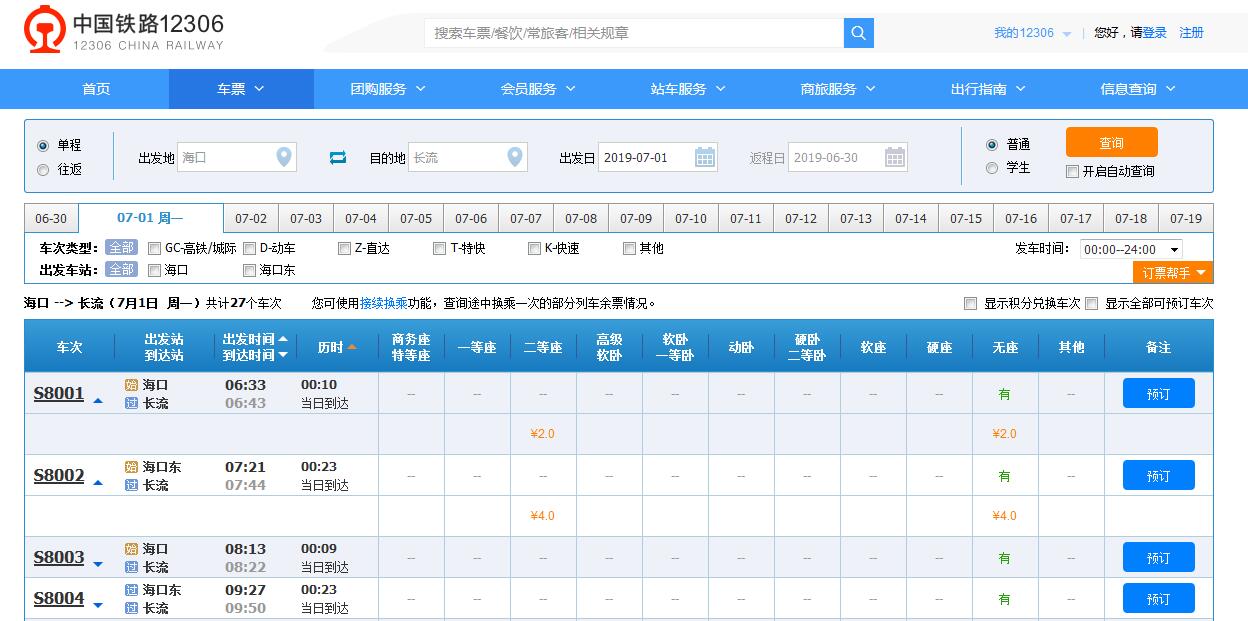Screen dimensions: 1248x621
Task: Click location pin icon in destination field
Action: (514, 157)
